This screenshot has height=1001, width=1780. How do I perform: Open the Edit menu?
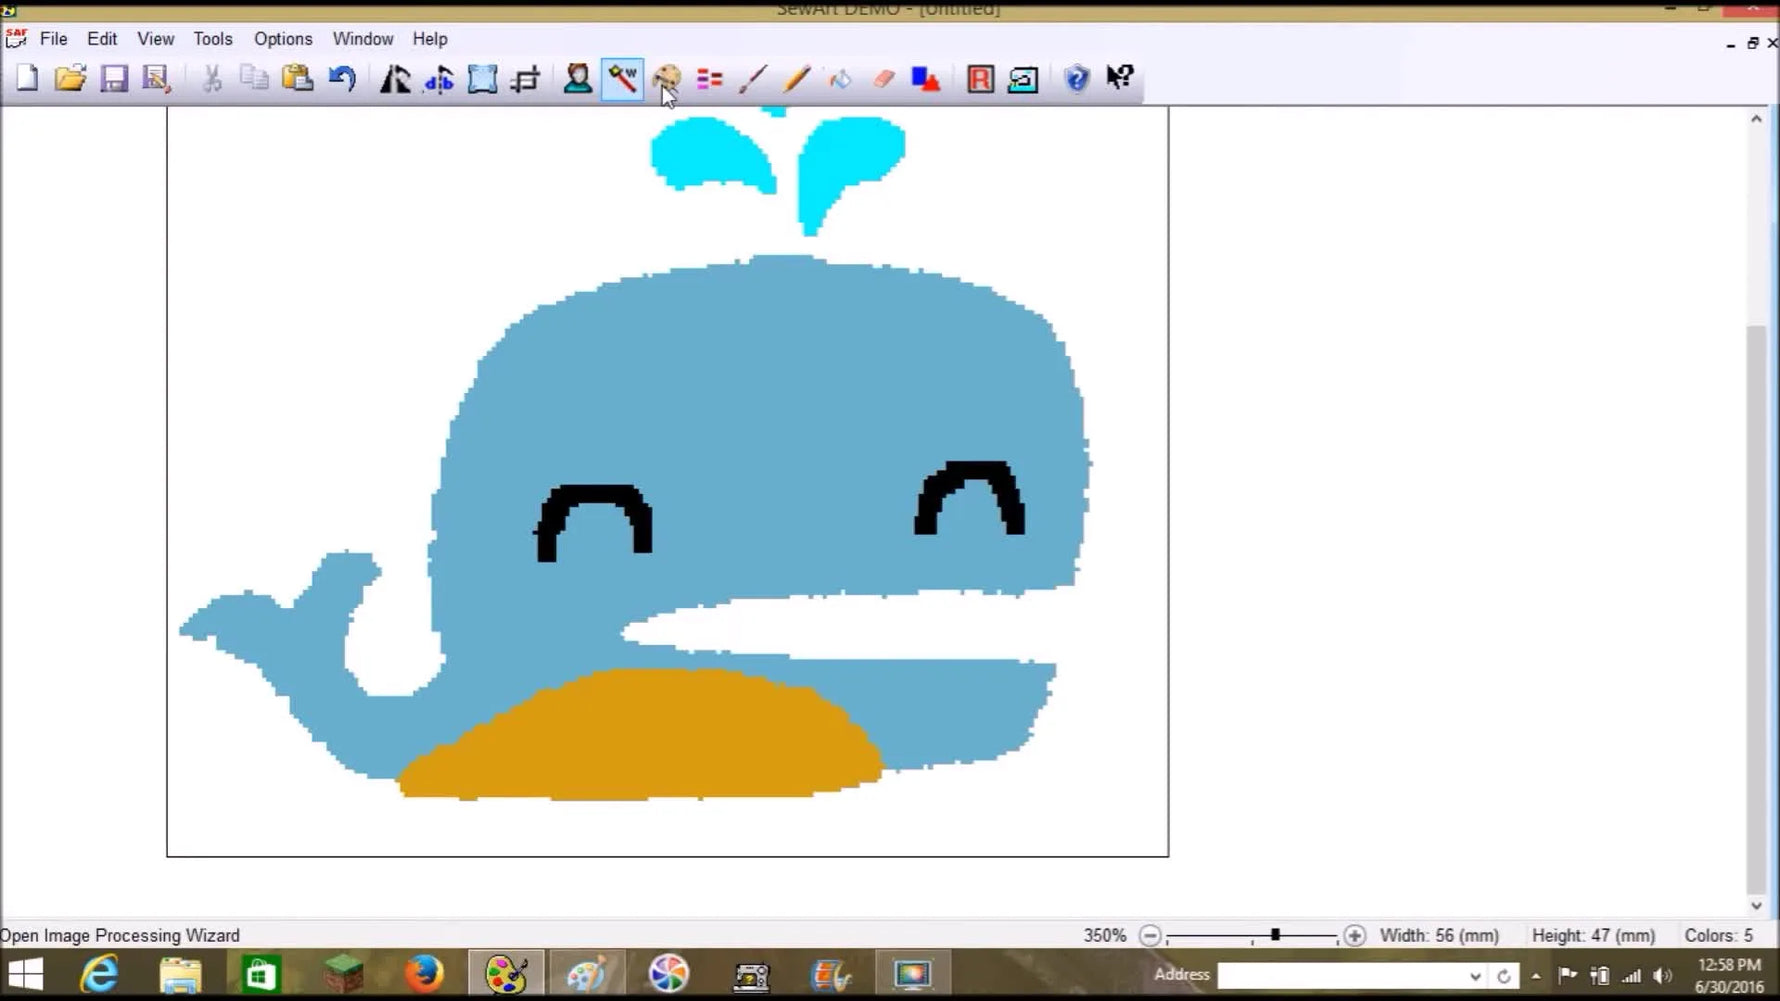click(x=102, y=39)
